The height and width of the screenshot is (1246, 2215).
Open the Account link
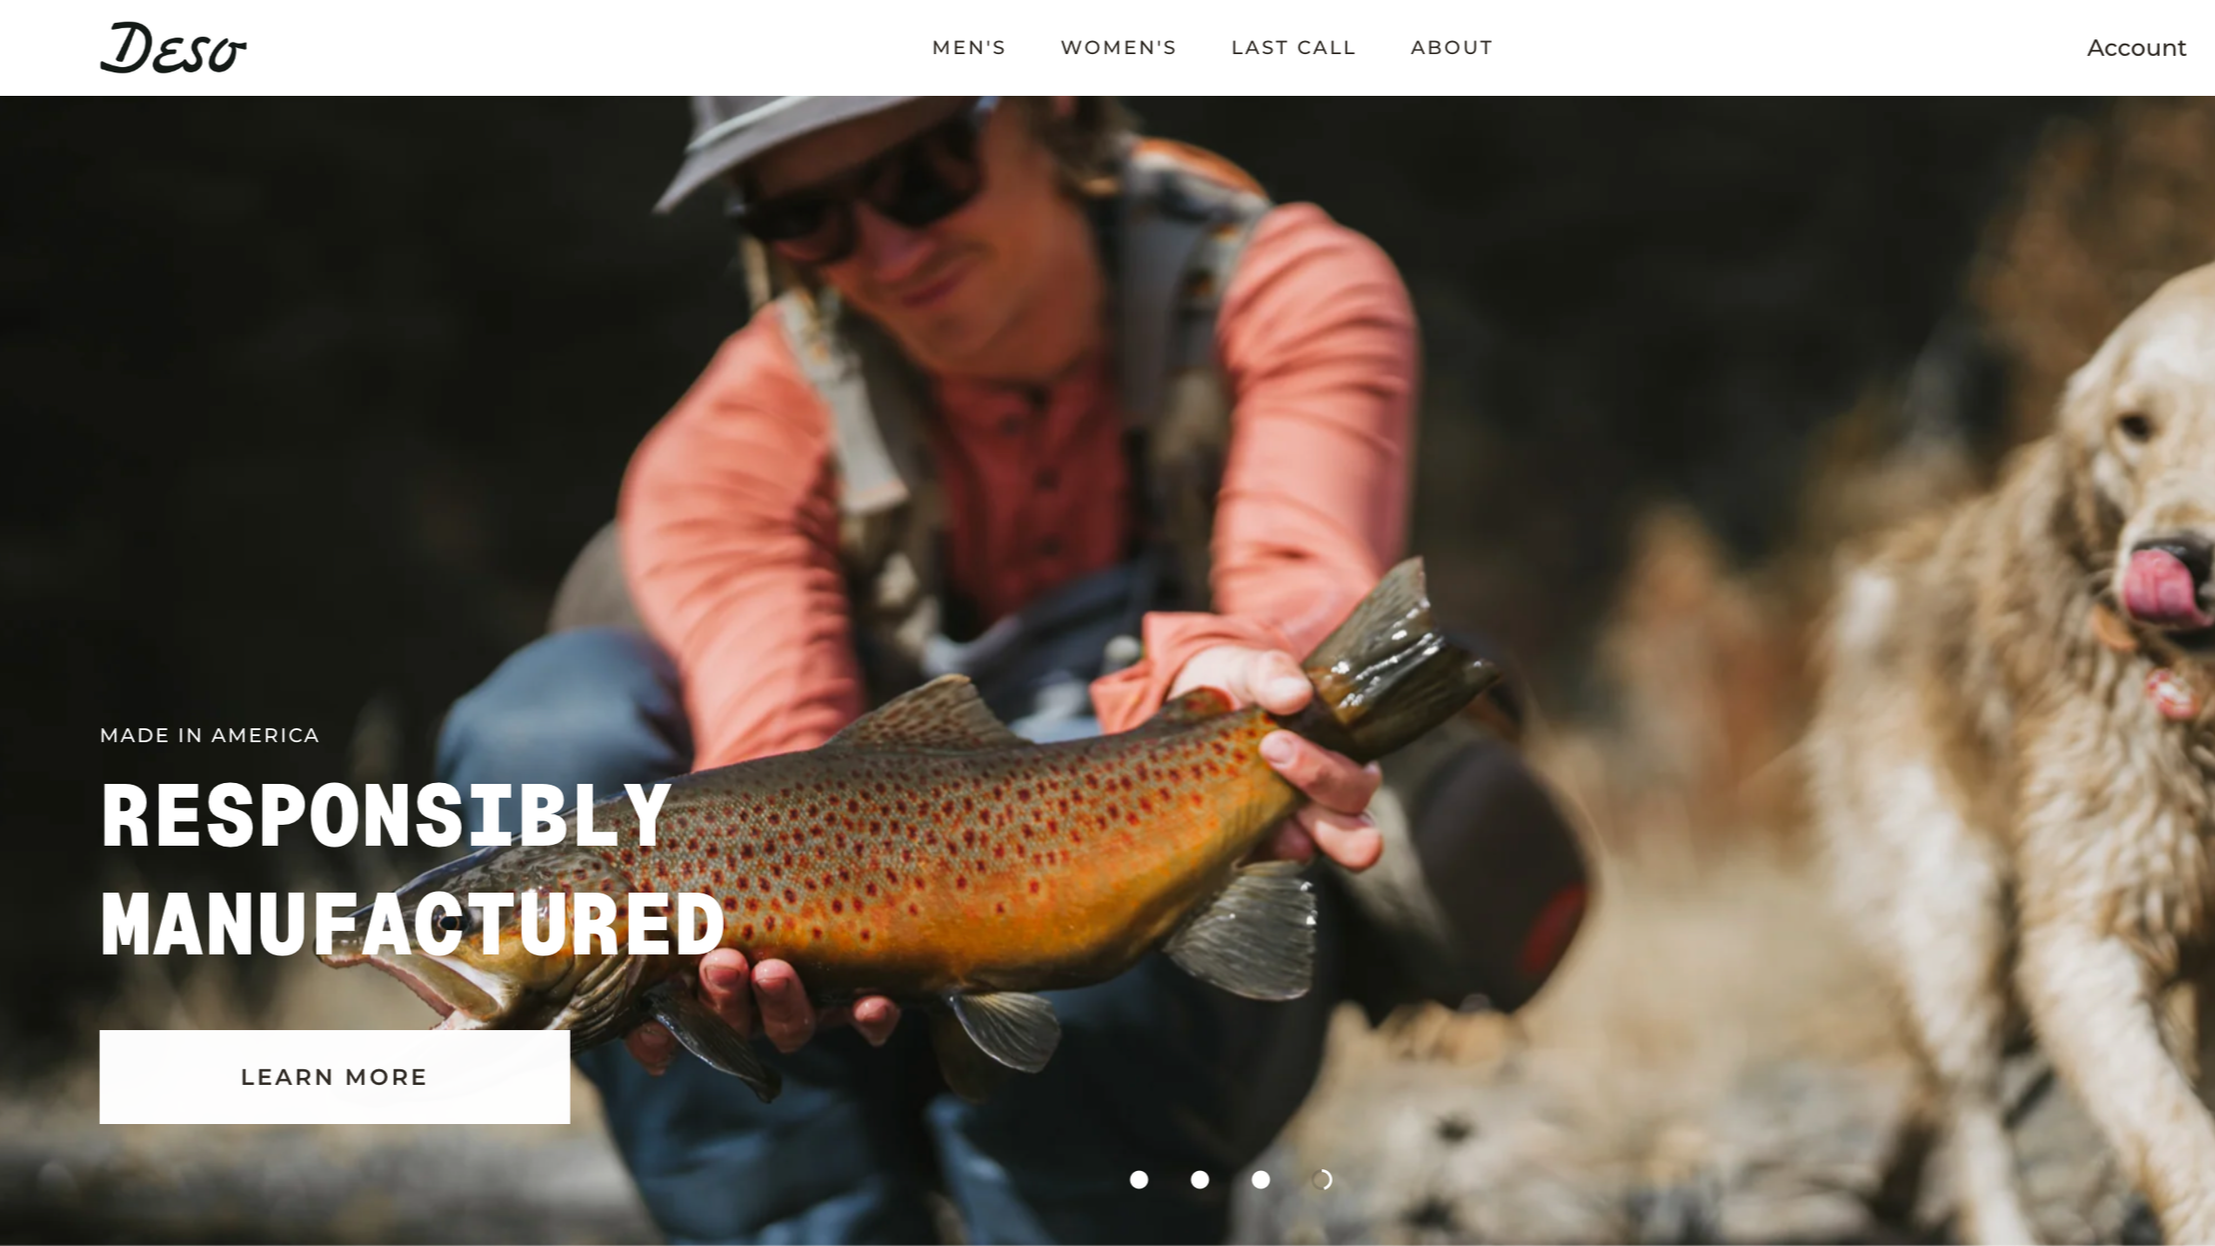tap(2136, 48)
